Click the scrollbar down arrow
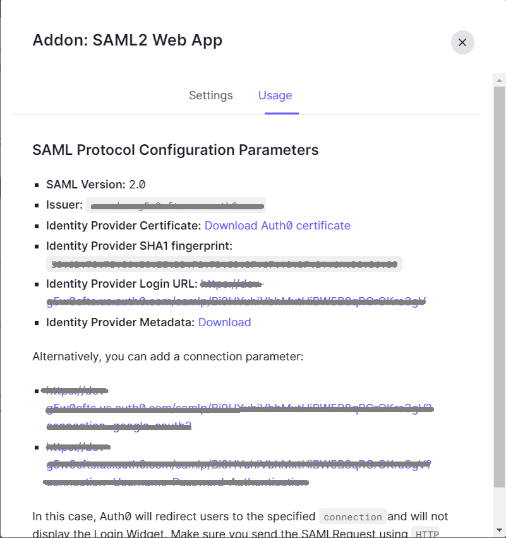 pos(499,530)
